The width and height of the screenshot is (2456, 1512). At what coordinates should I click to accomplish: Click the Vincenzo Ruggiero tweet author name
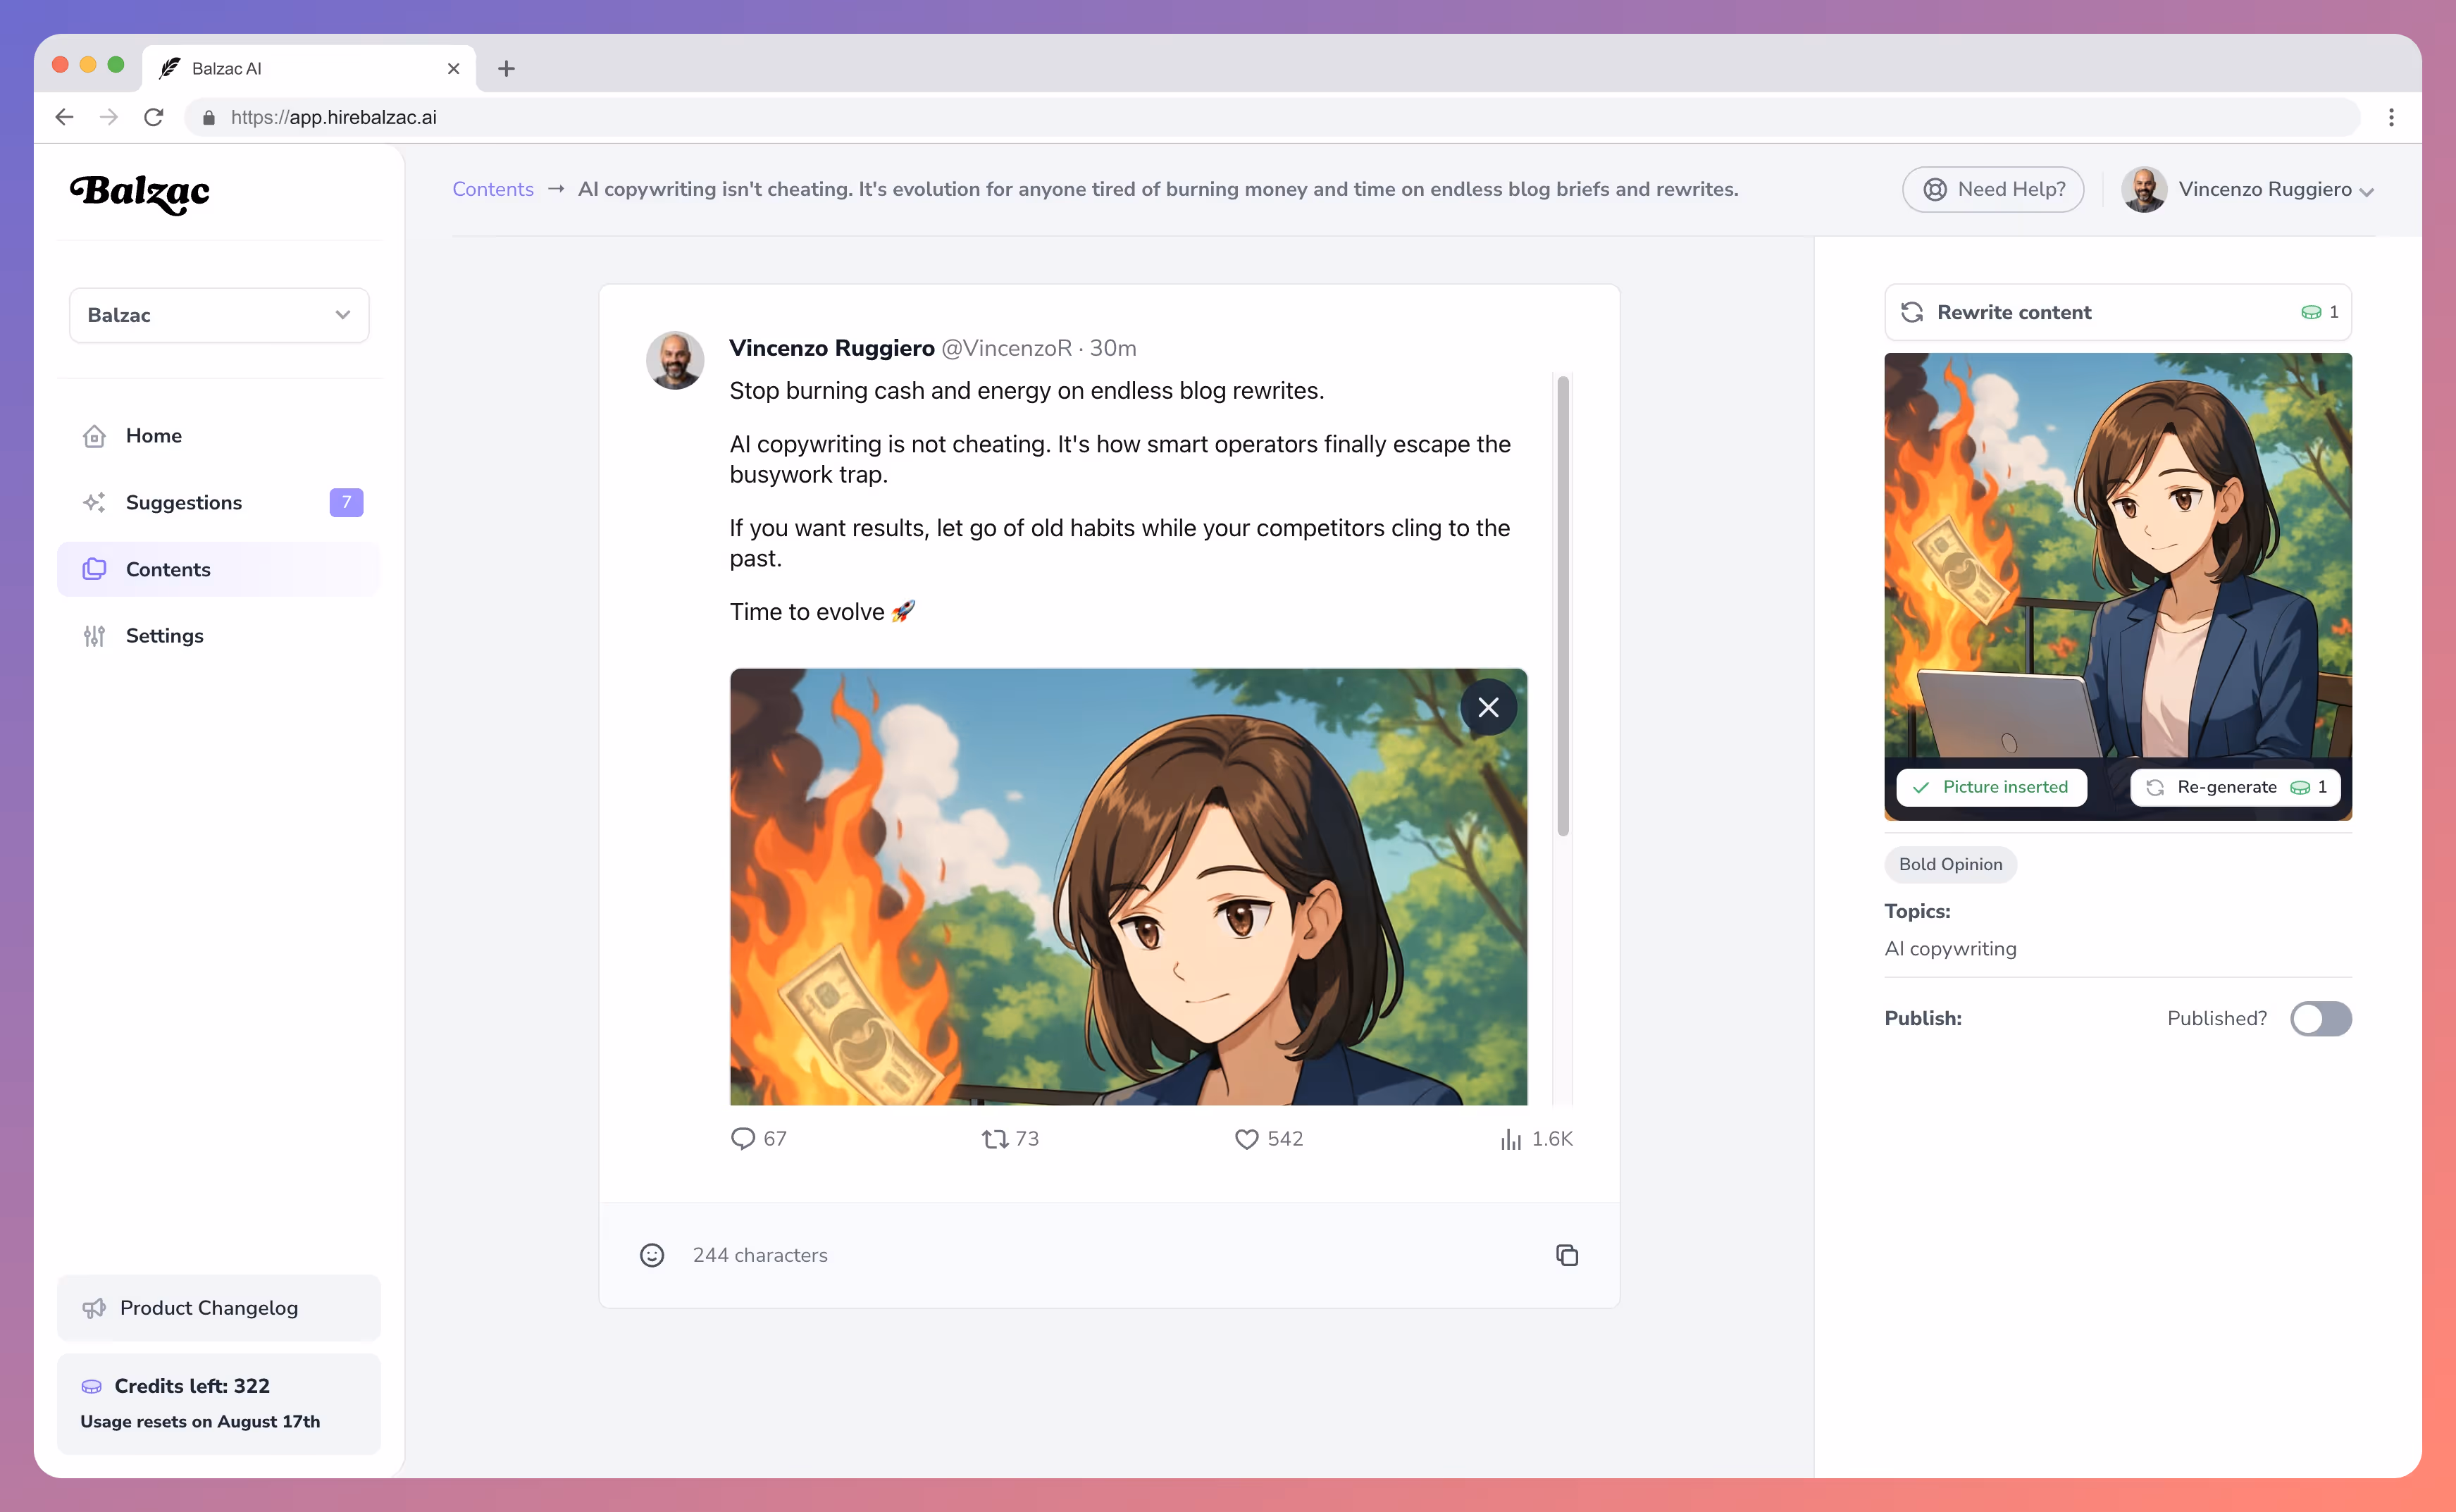(x=832, y=348)
